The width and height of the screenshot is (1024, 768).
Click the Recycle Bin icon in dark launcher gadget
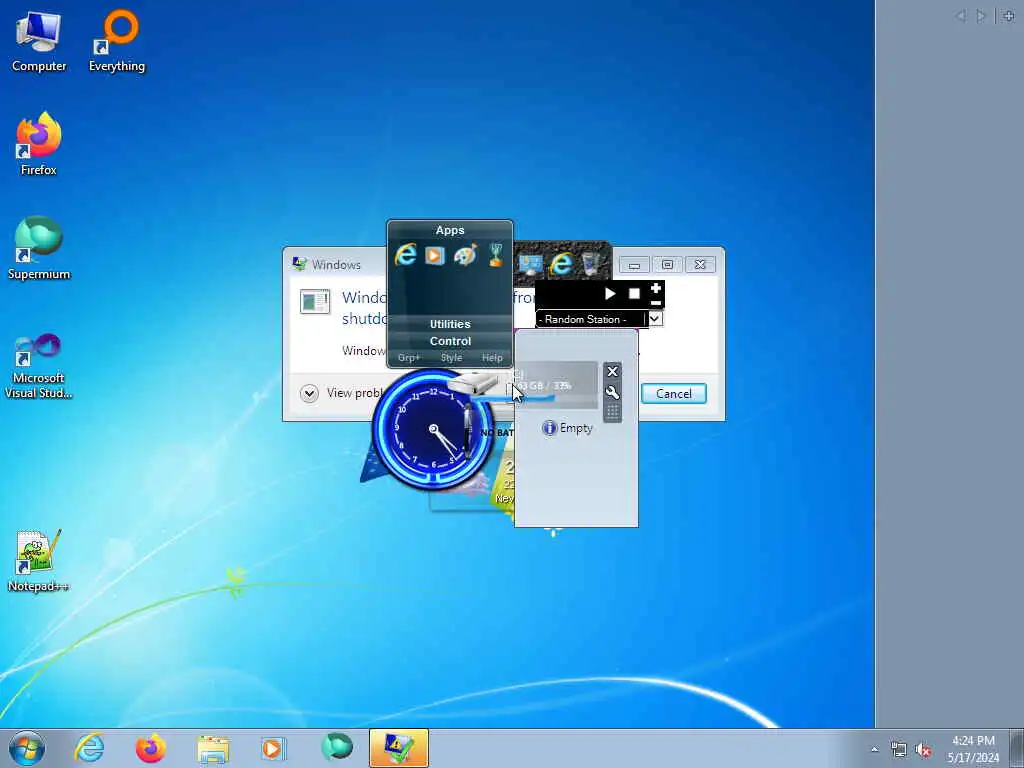click(590, 264)
